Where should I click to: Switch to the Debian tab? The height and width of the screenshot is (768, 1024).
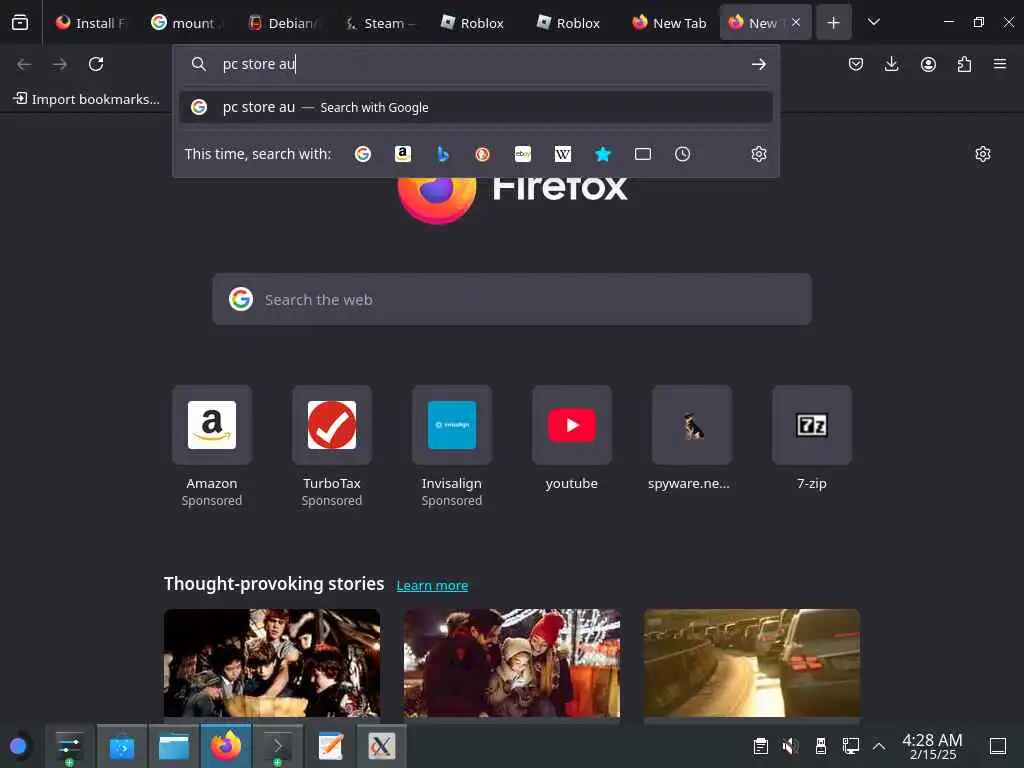point(283,23)
